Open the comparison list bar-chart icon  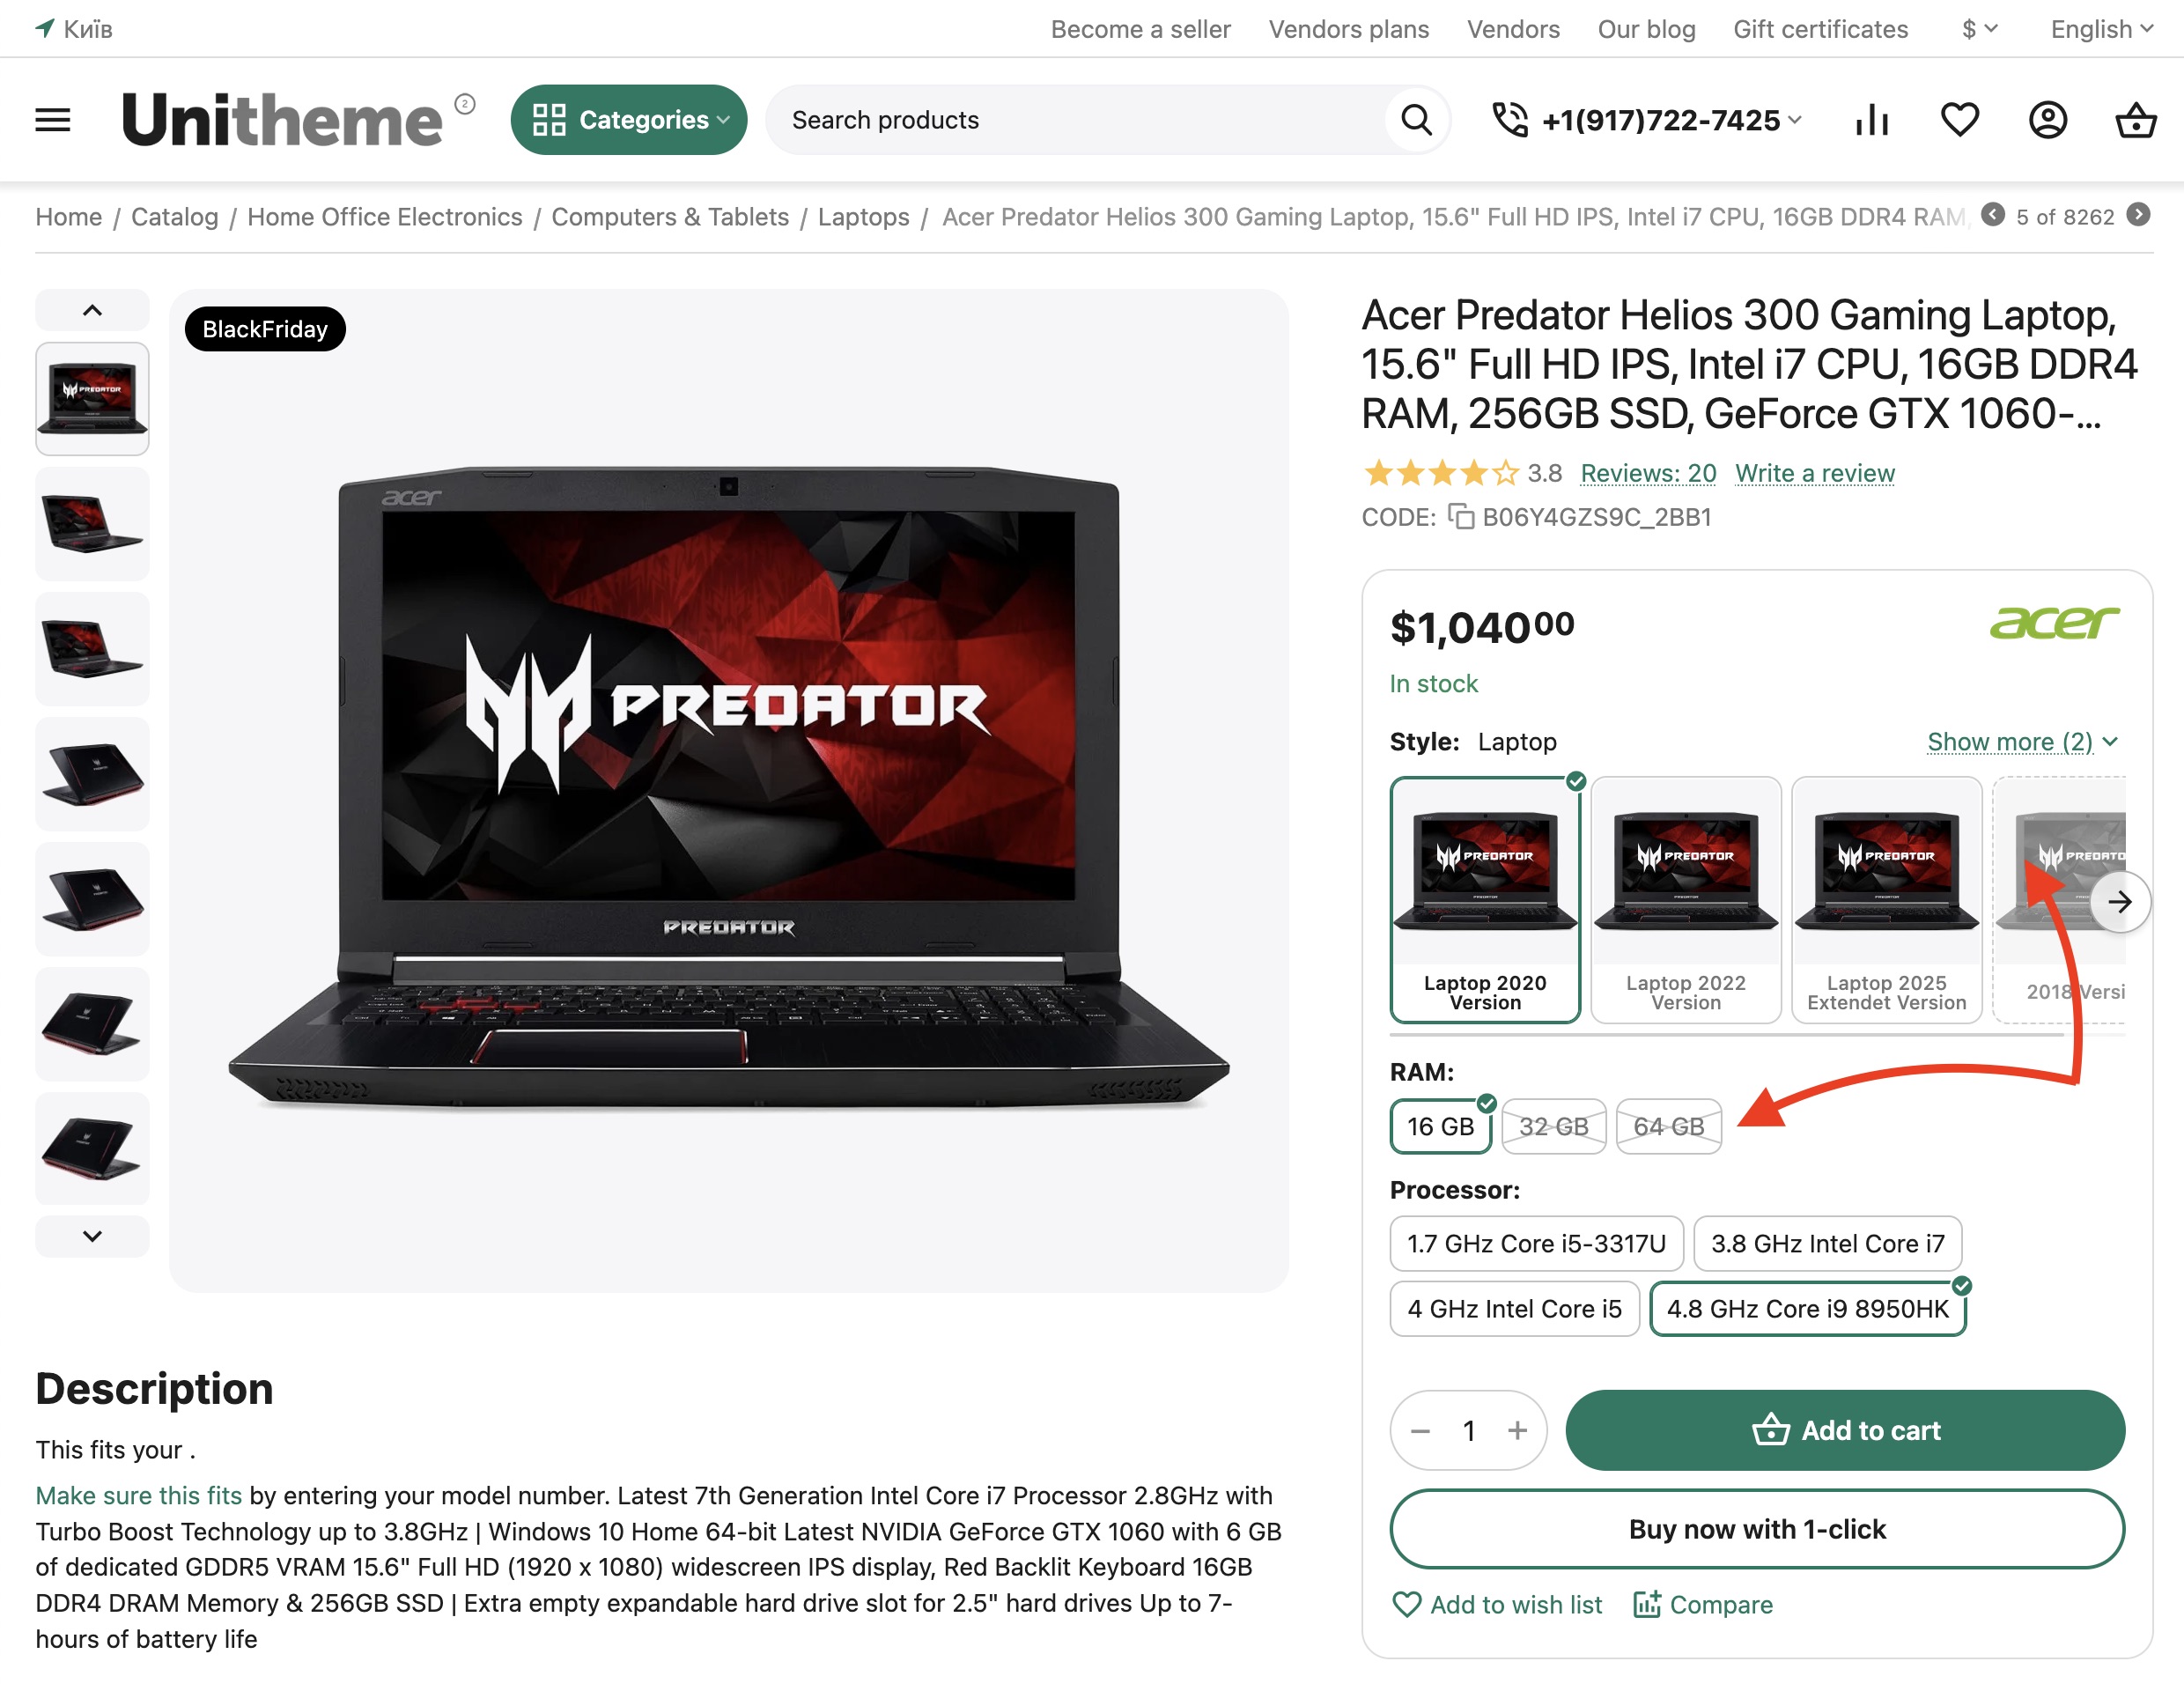click(x=1871, y=120)
